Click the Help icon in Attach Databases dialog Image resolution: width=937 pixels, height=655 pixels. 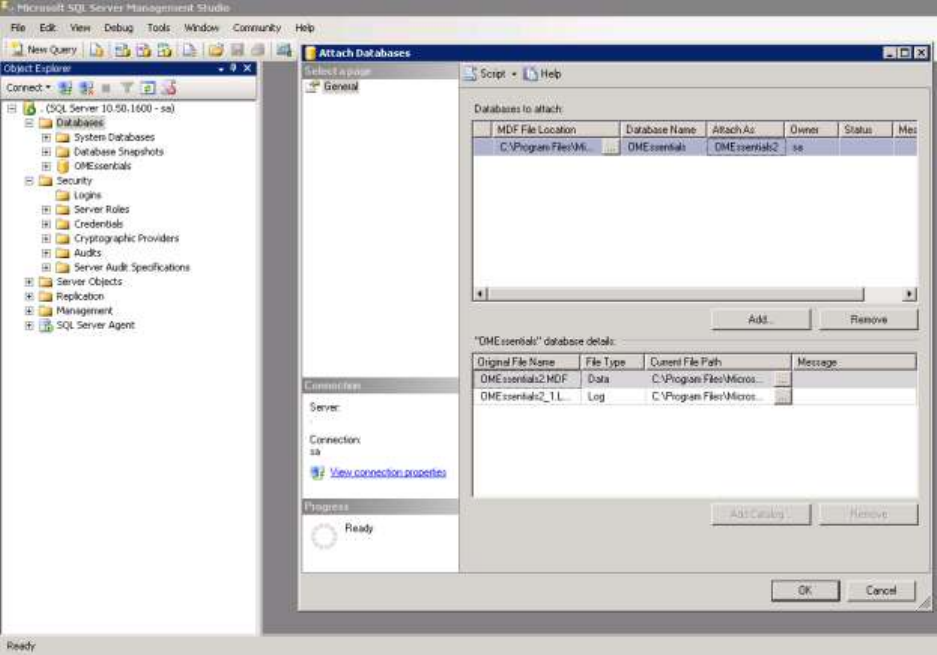tap(530, 74)
